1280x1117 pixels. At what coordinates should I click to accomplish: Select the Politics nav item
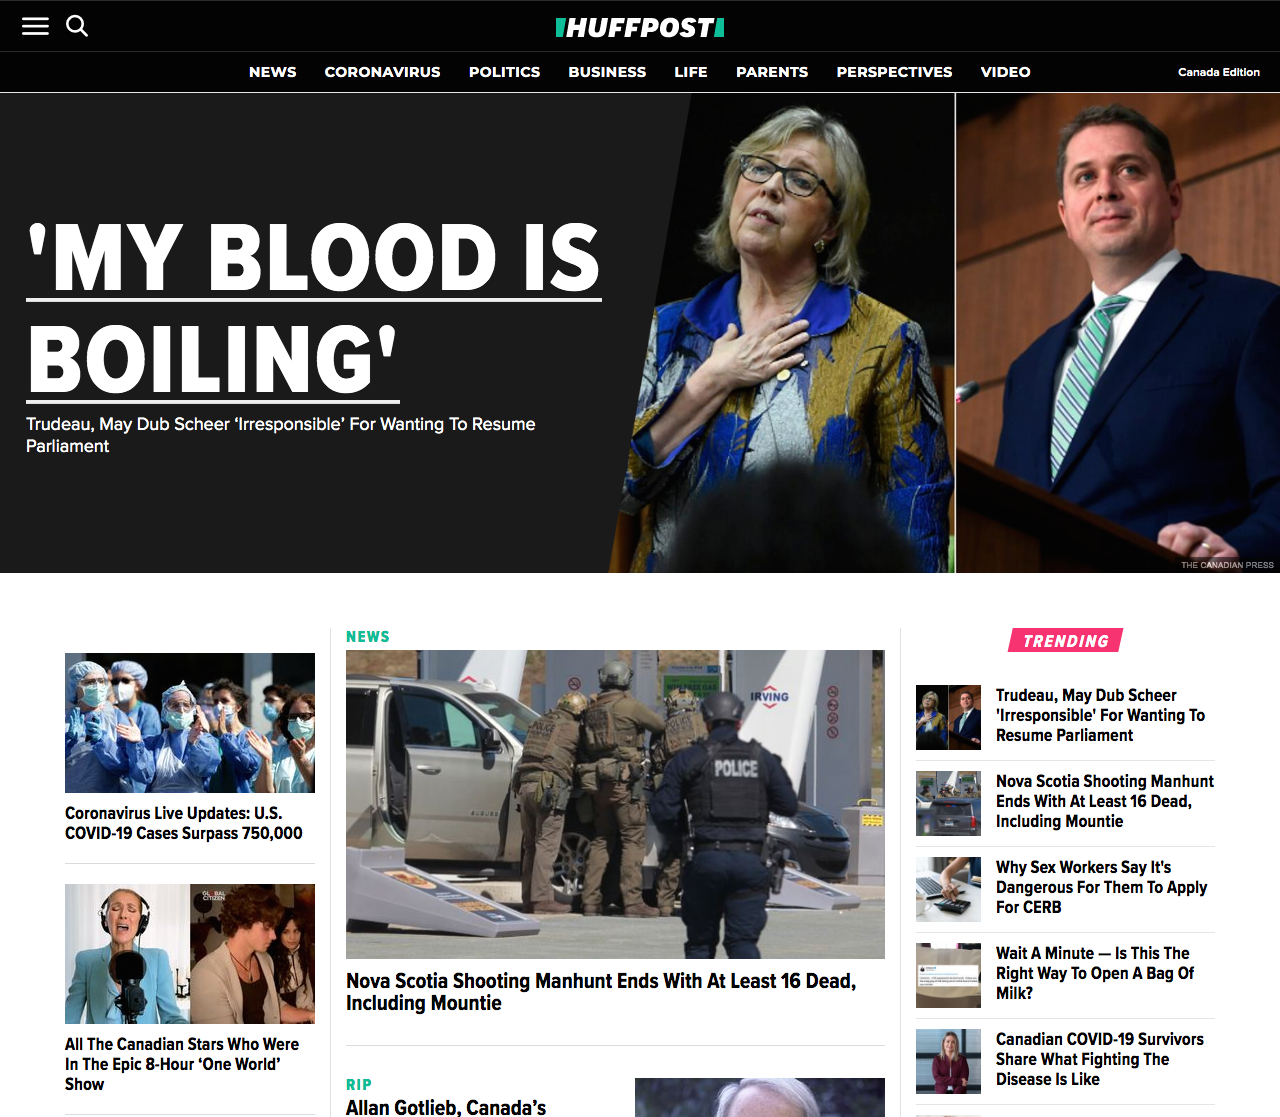point(504,72)
